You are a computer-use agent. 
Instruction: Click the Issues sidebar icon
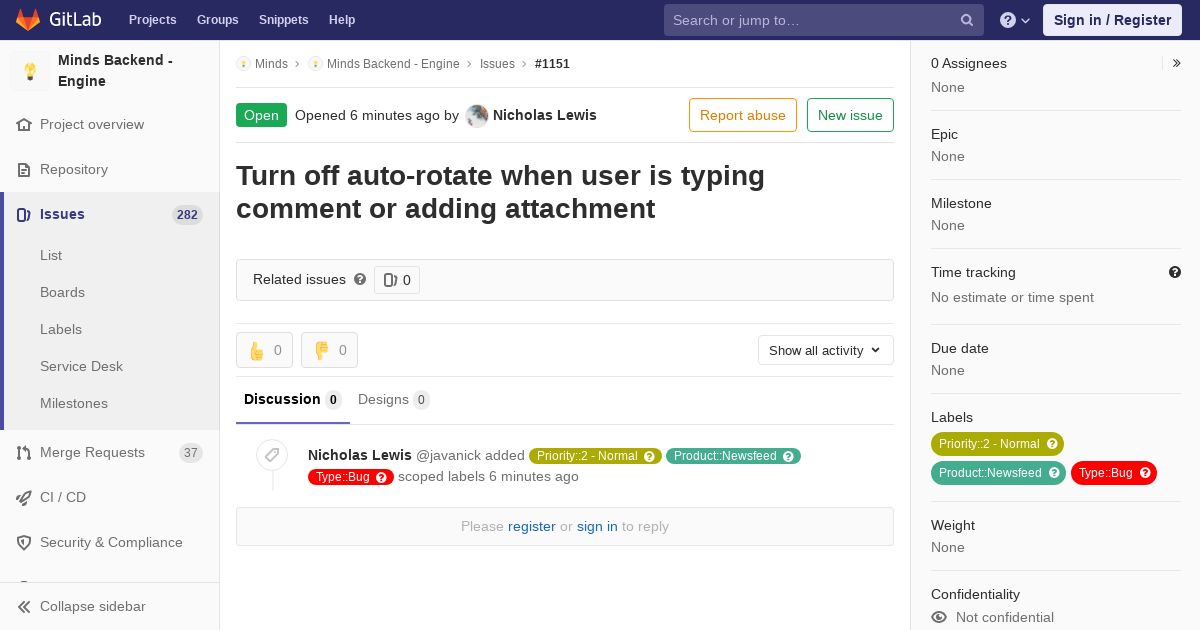(24, 215)
